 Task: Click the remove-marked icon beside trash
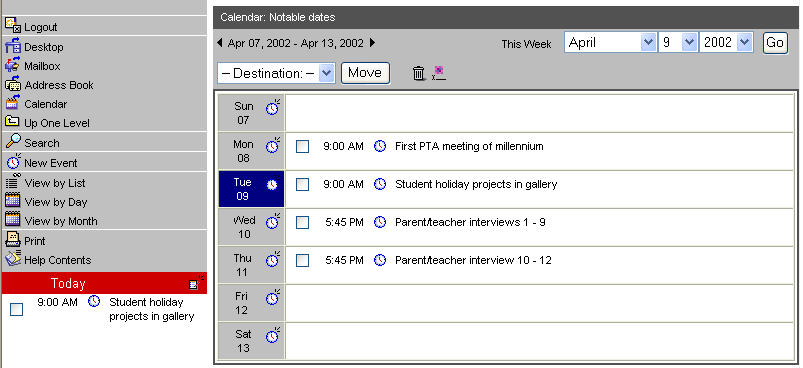tap(438, 73)
